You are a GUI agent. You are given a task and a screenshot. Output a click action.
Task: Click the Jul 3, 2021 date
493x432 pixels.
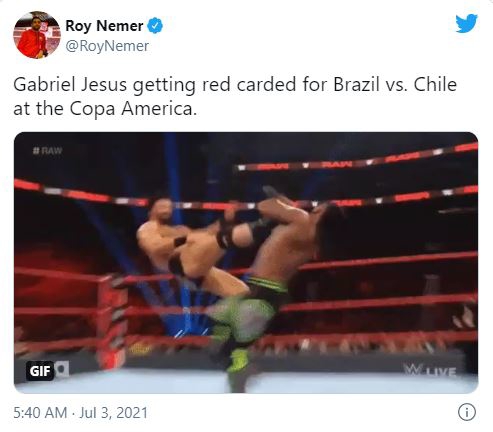(x=114, y=413)
